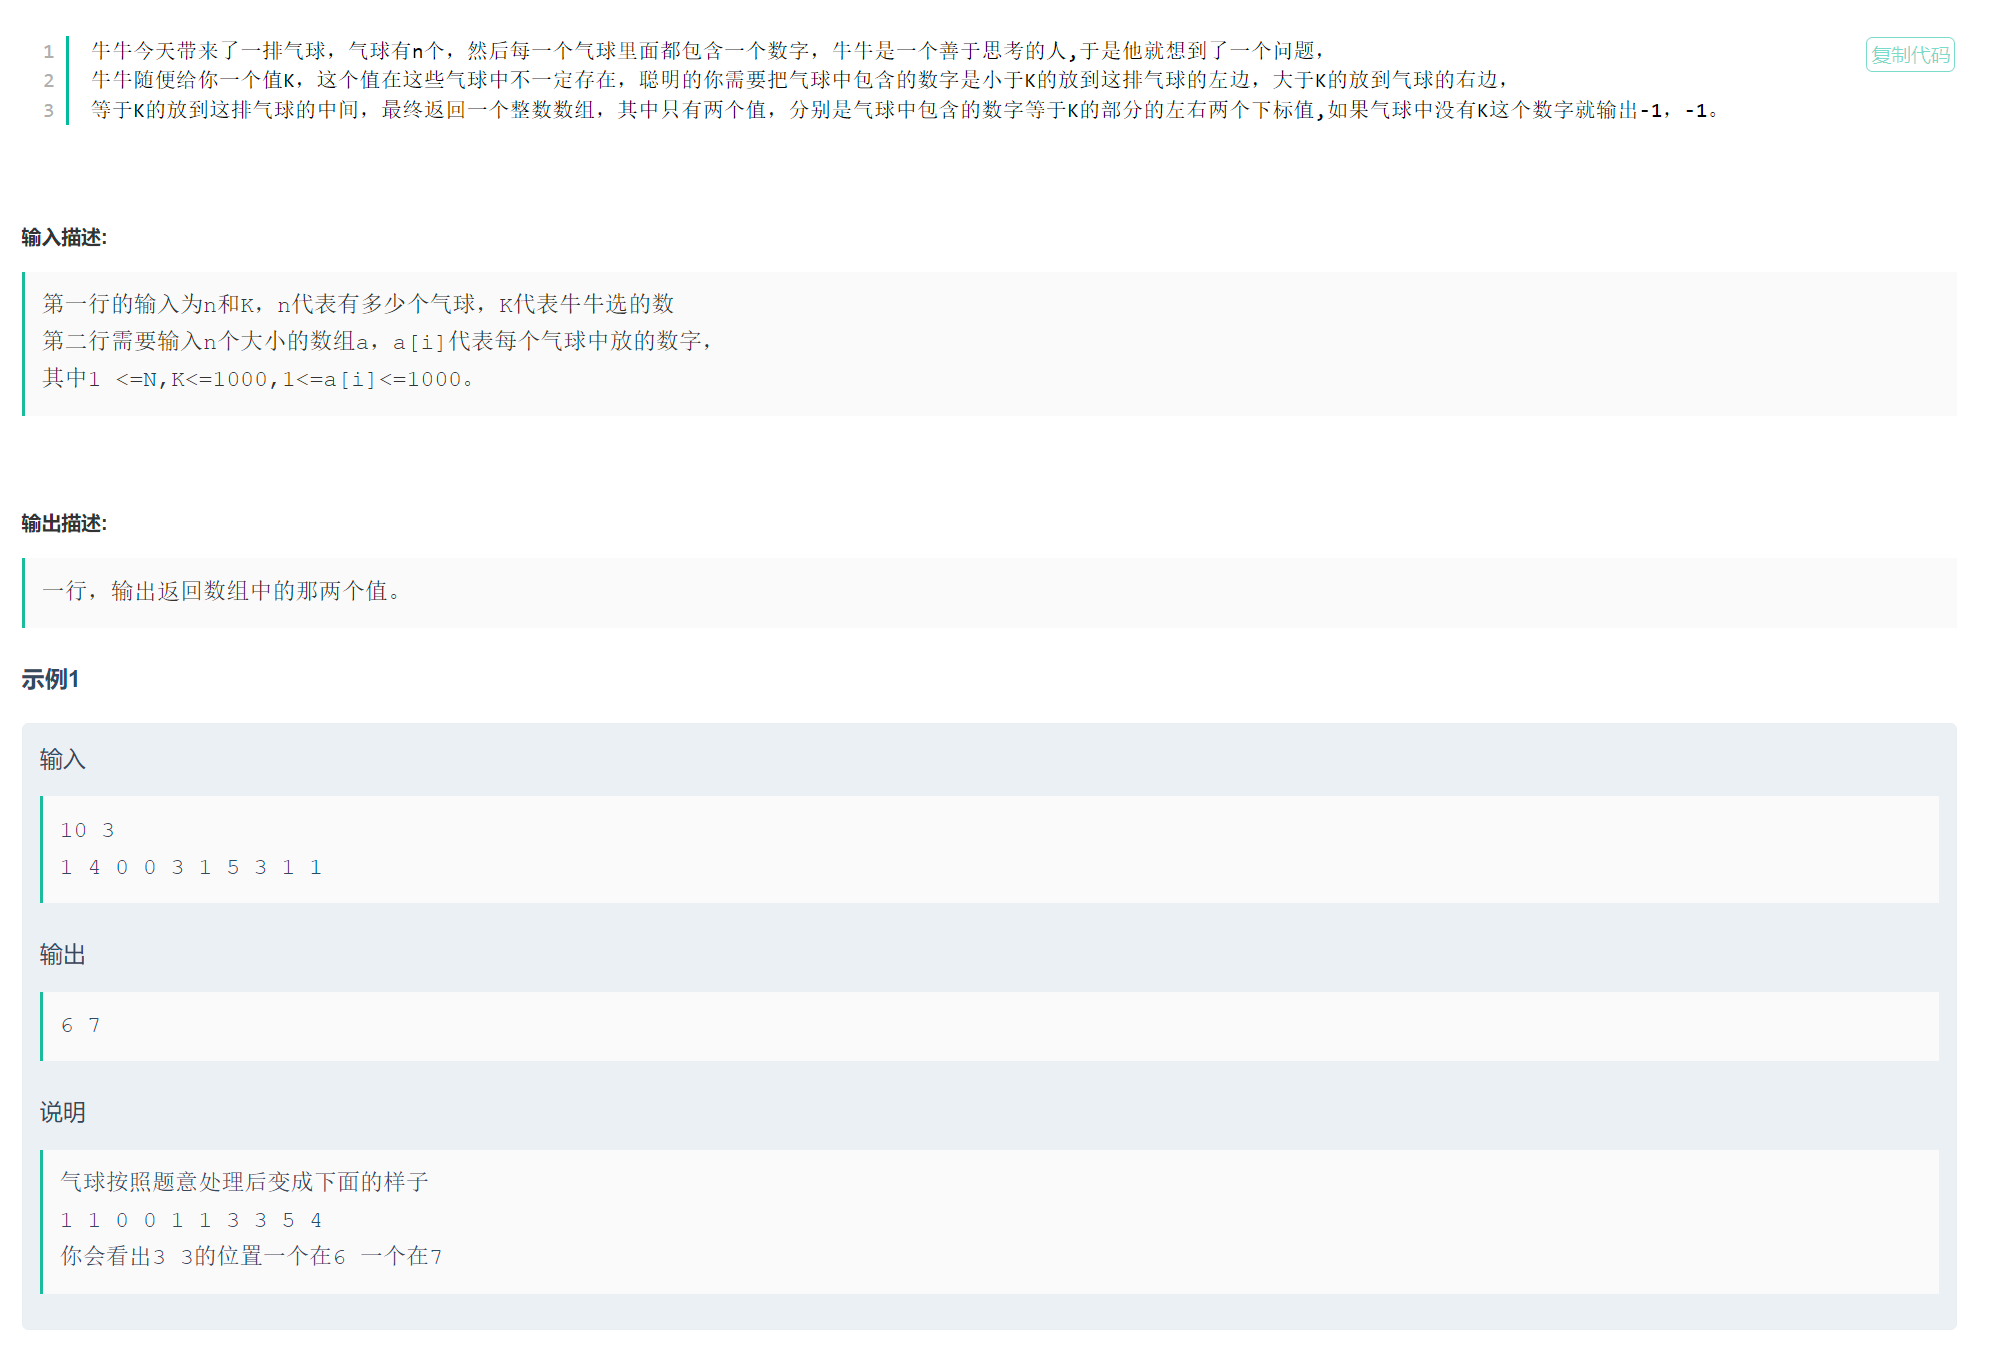Click the text 一行，输出返回数组中的那两个值
Screen dimensions: 1990x1350
pos(222,591)
